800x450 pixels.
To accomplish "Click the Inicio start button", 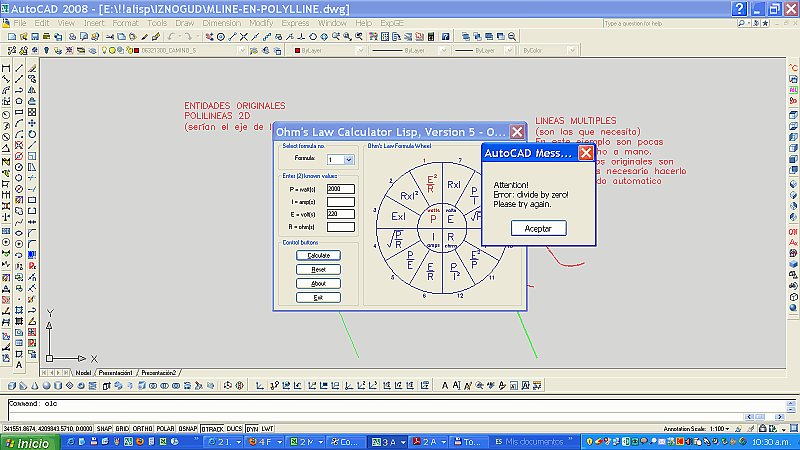I will (x=30, y=443).
